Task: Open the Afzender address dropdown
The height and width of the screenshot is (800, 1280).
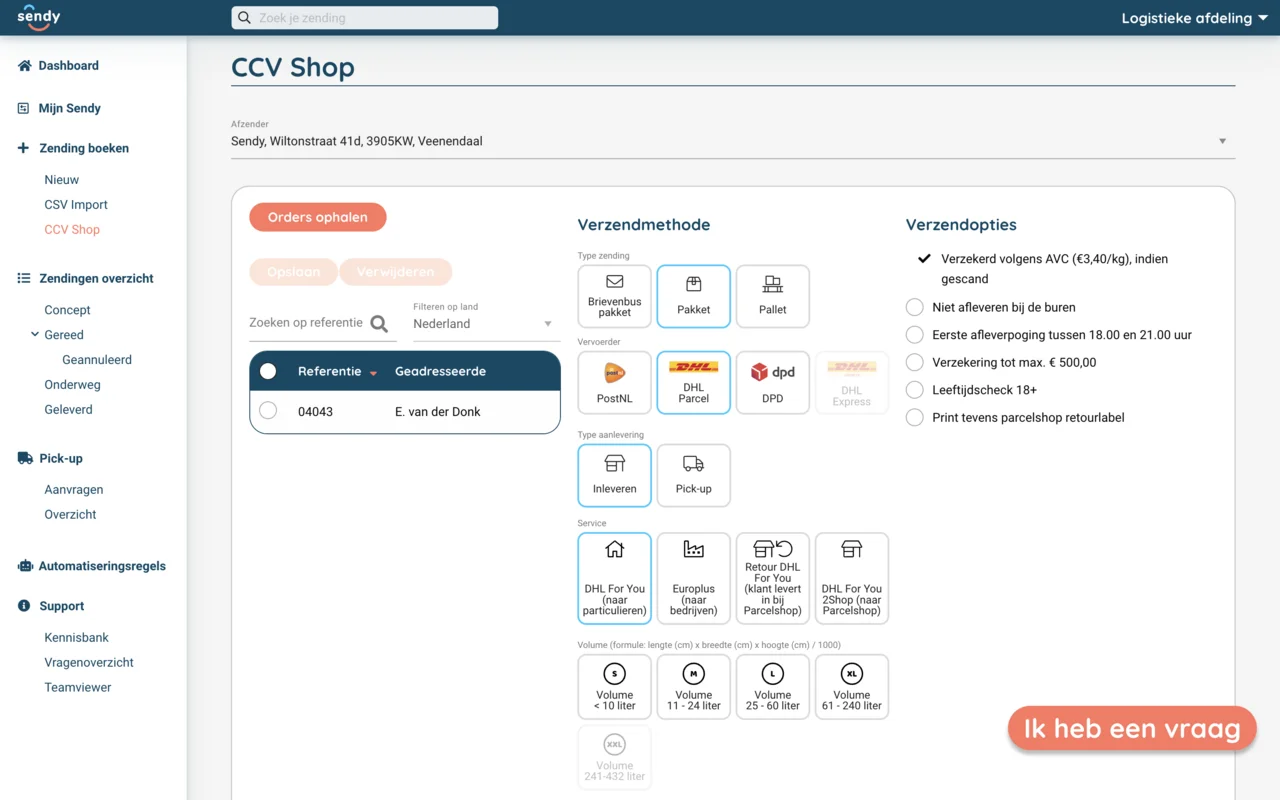Action: [733, 141]
